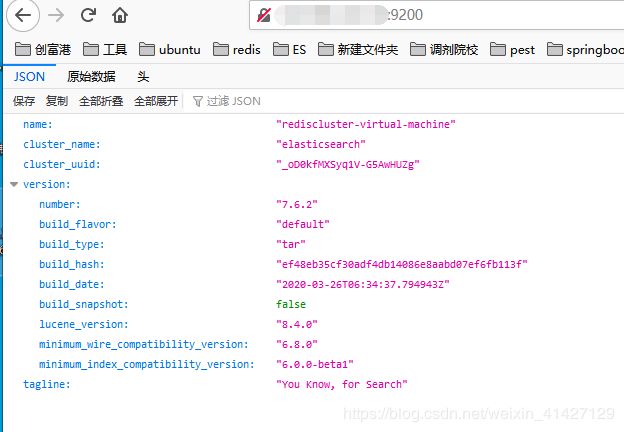Click the "6.8.0" wire compatibility value
The image size is (624, 432).
(x=297, y=344)
